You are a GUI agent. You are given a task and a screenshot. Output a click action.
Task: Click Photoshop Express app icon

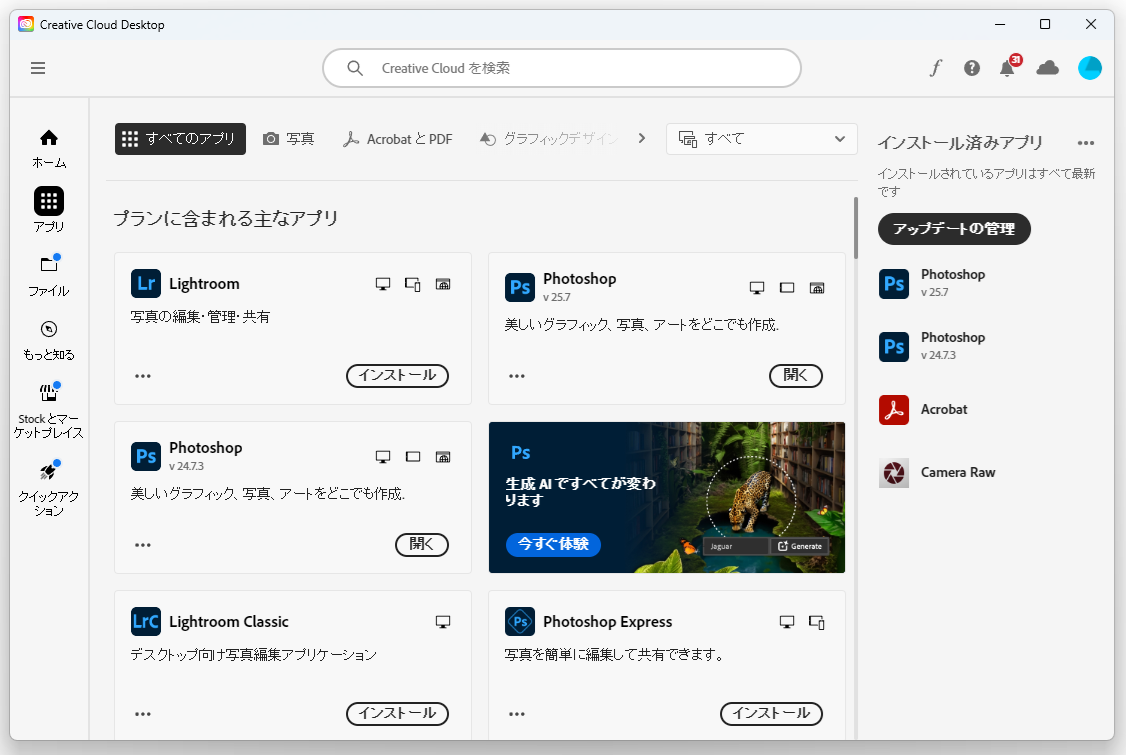[520, 621]
